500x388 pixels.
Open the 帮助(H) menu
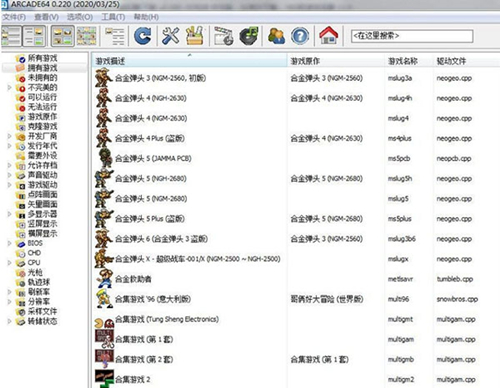coord(146,17)
